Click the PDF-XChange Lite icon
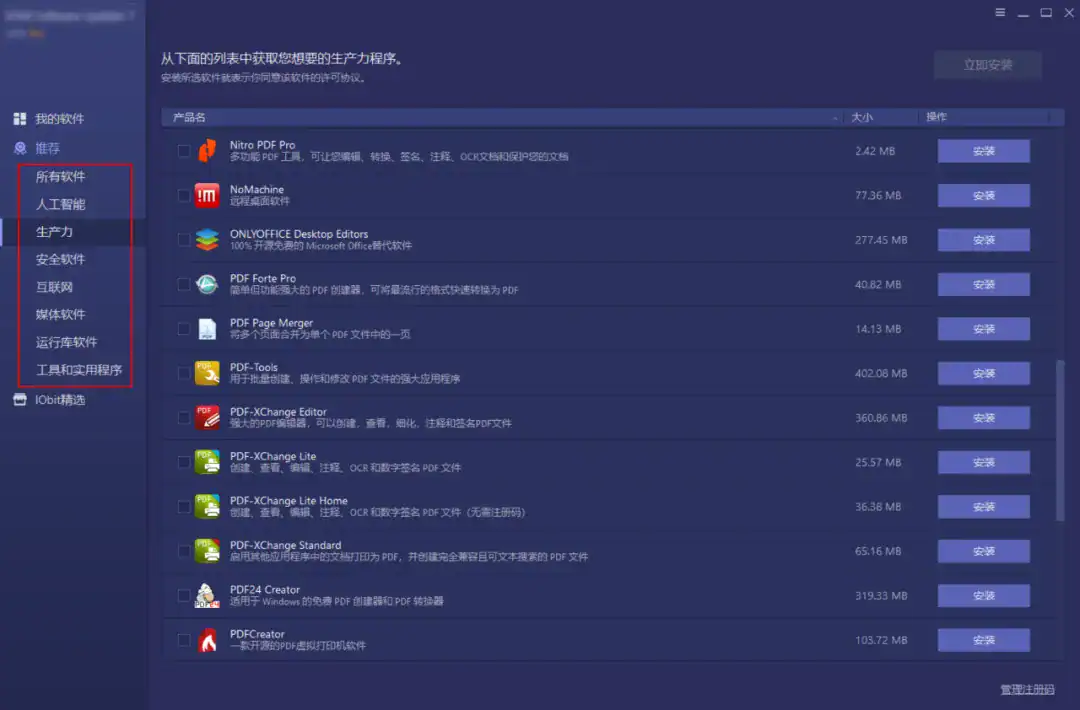The height and width of the screenshot is (710, 1080). point(207,461)
